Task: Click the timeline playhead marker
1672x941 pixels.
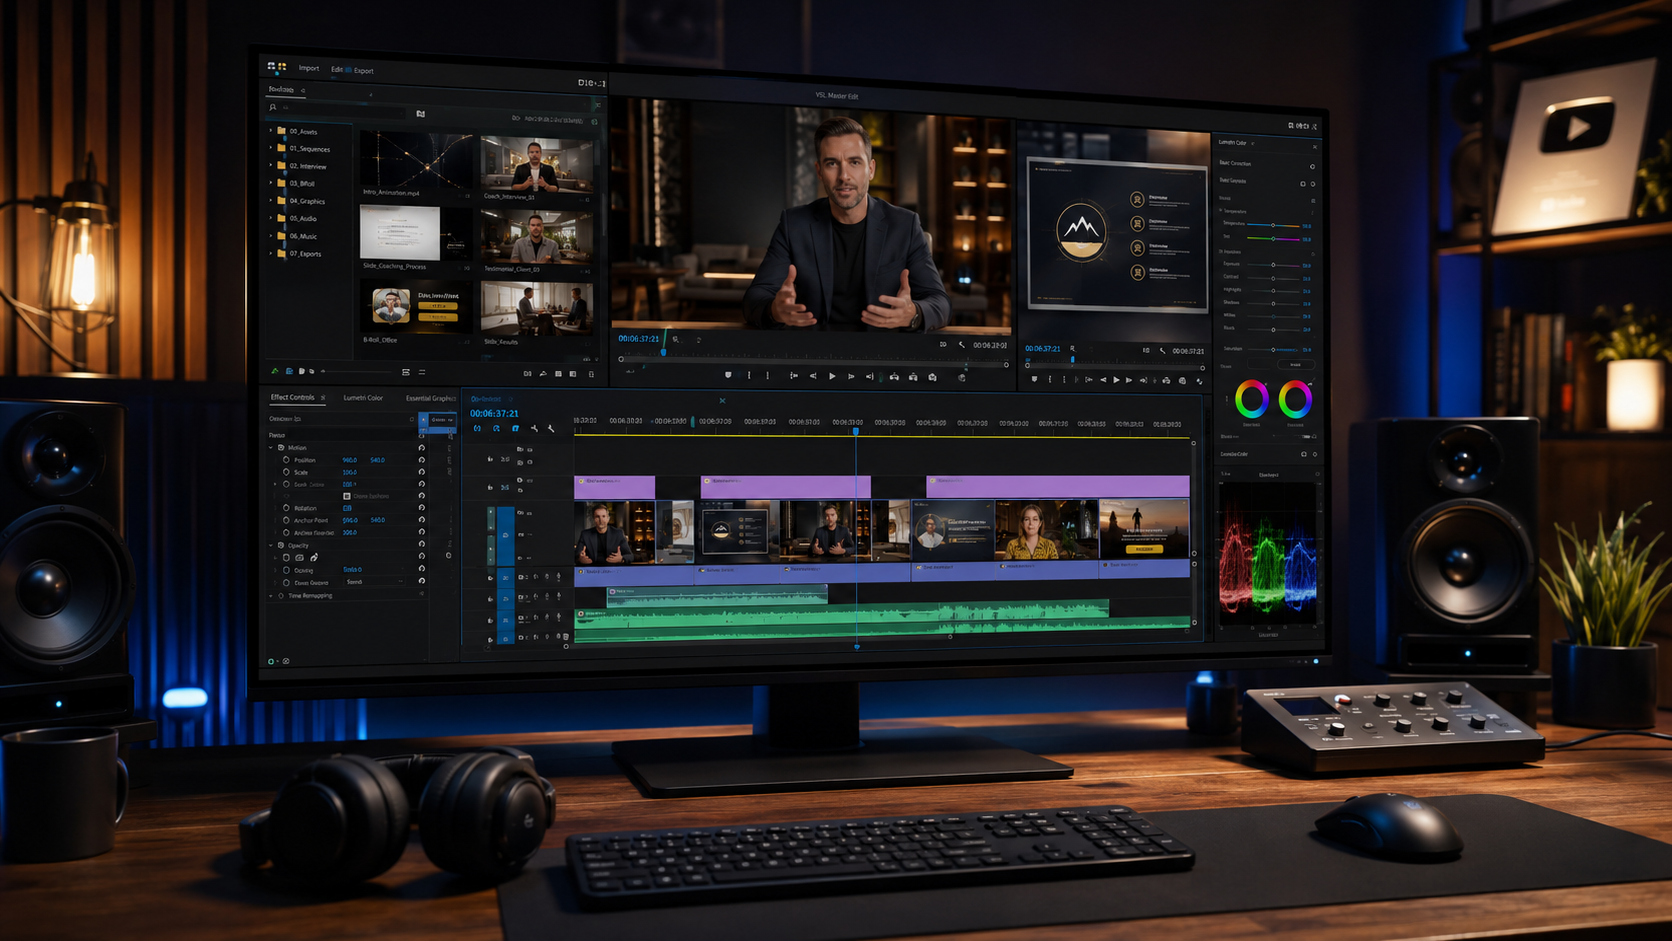Action: point(855,430)
